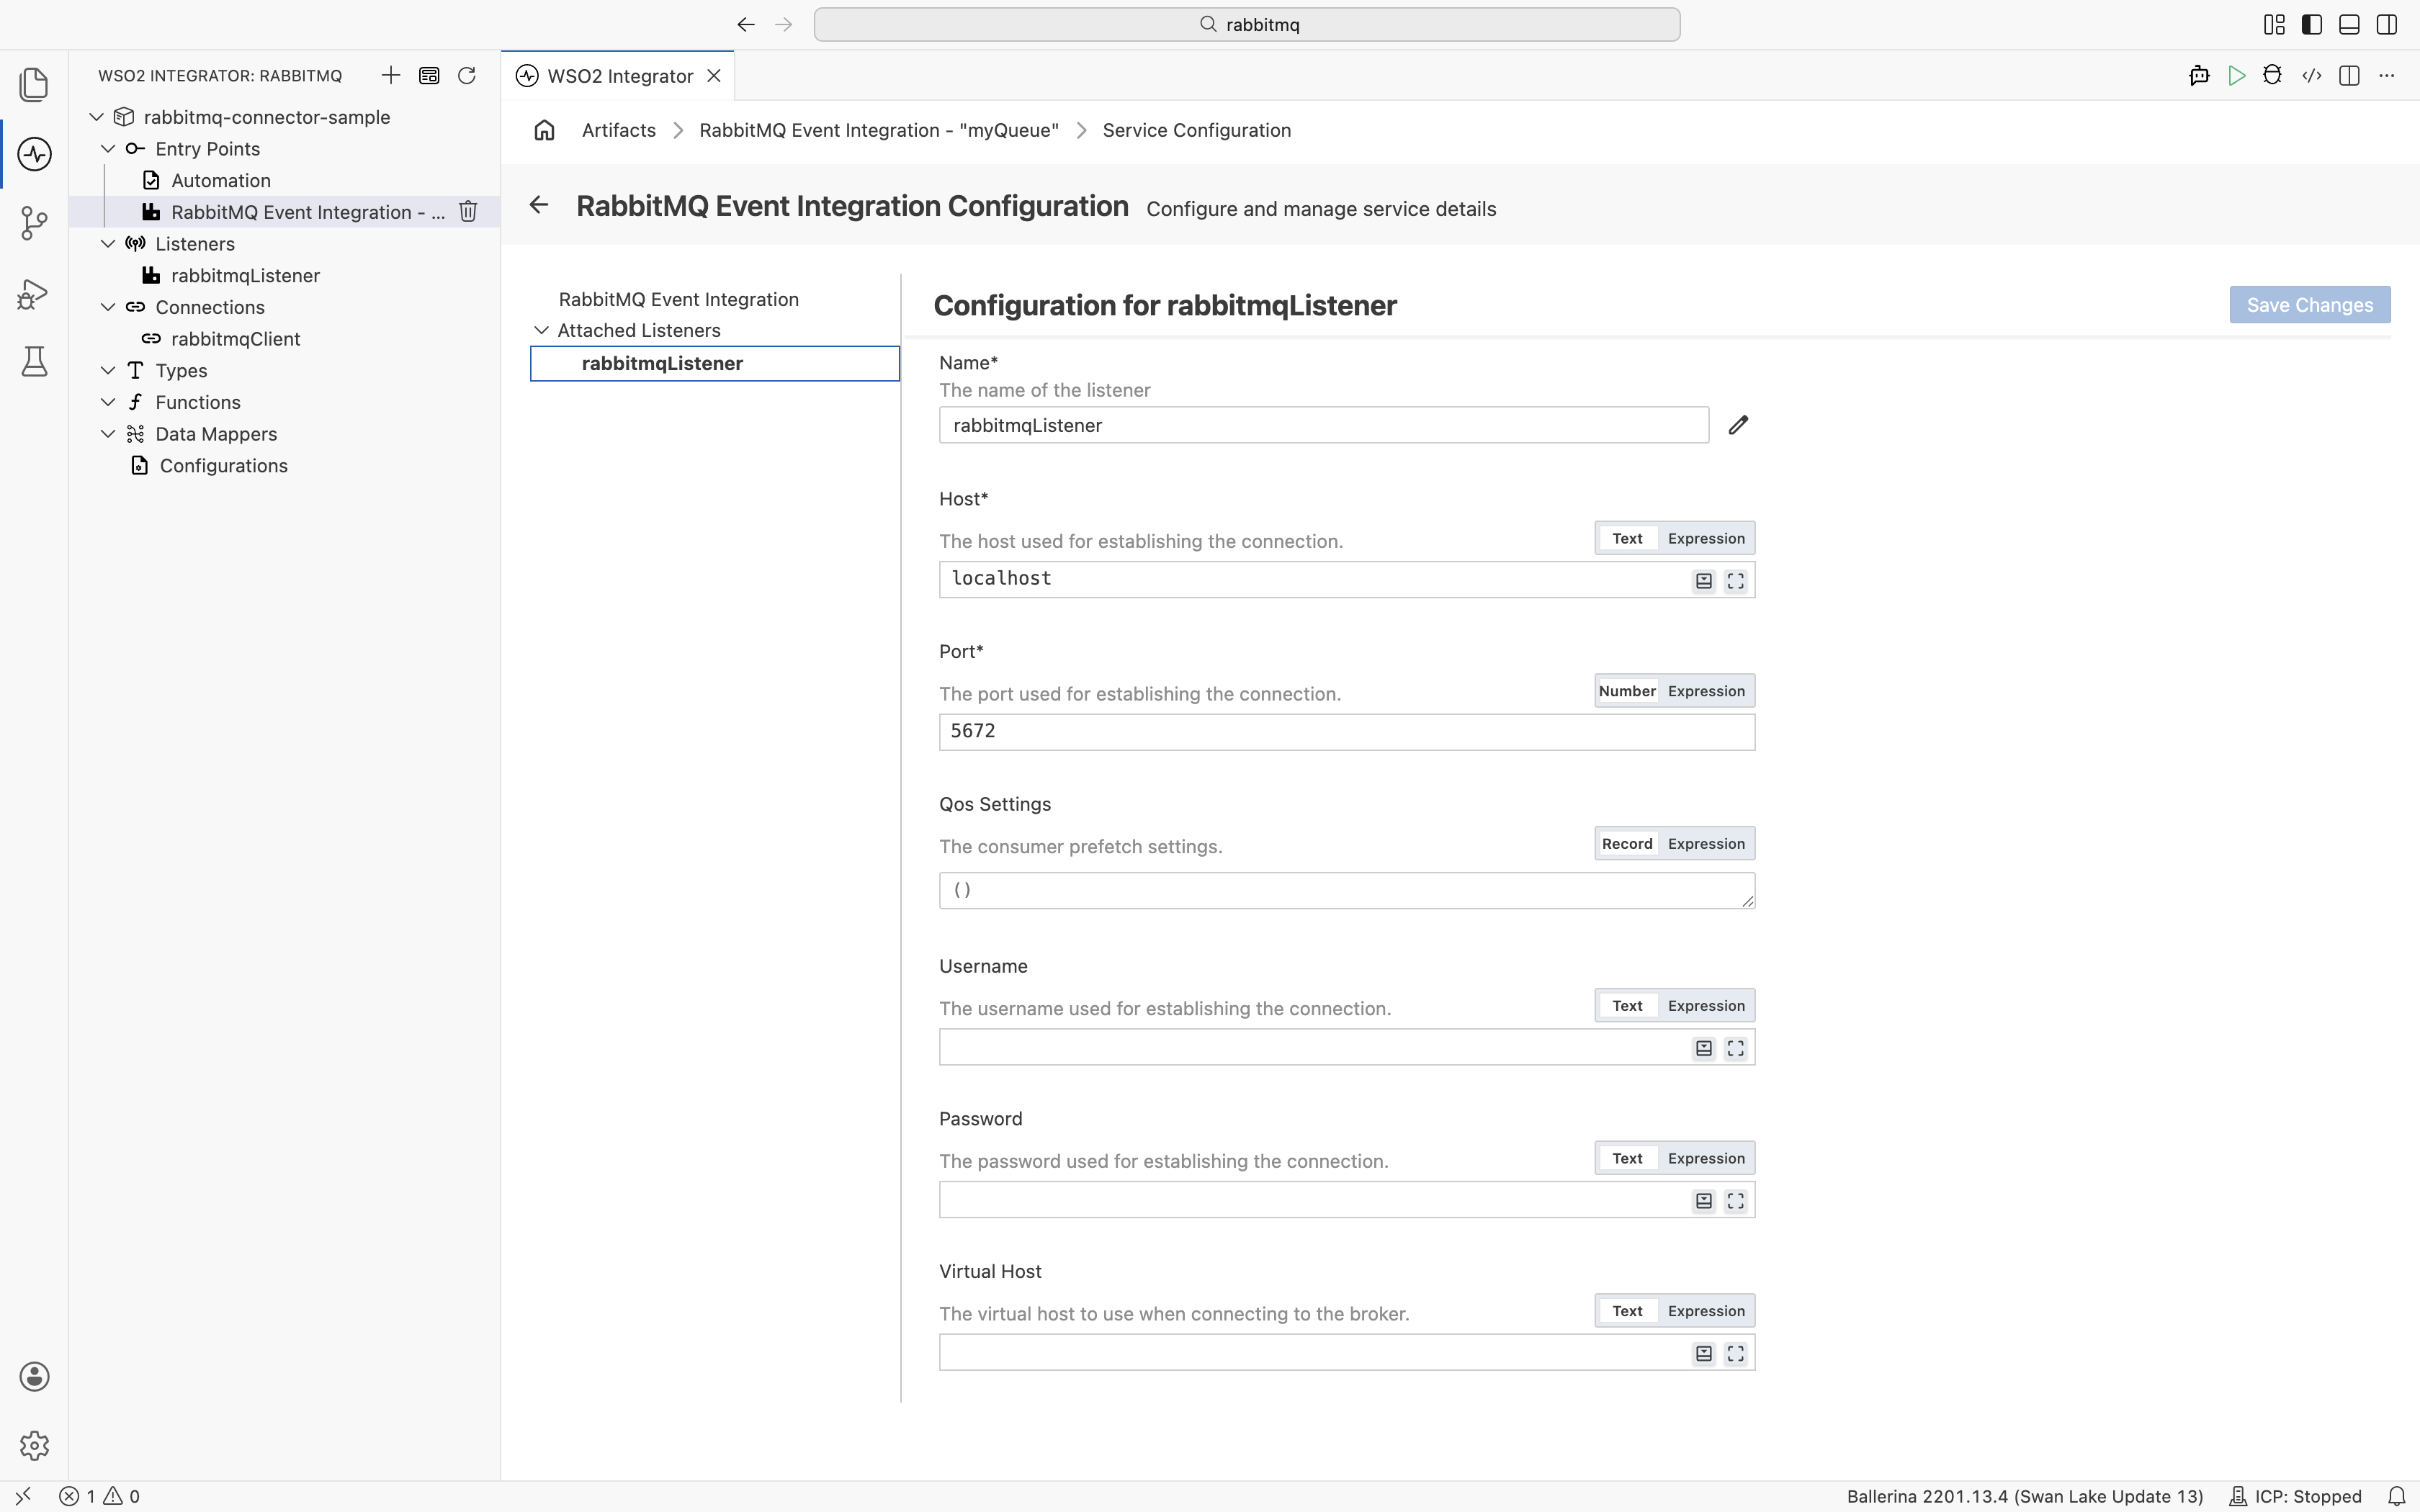Toggle the primary sidebar visibility
2420x1512 pixels.
pos(2312,25)
